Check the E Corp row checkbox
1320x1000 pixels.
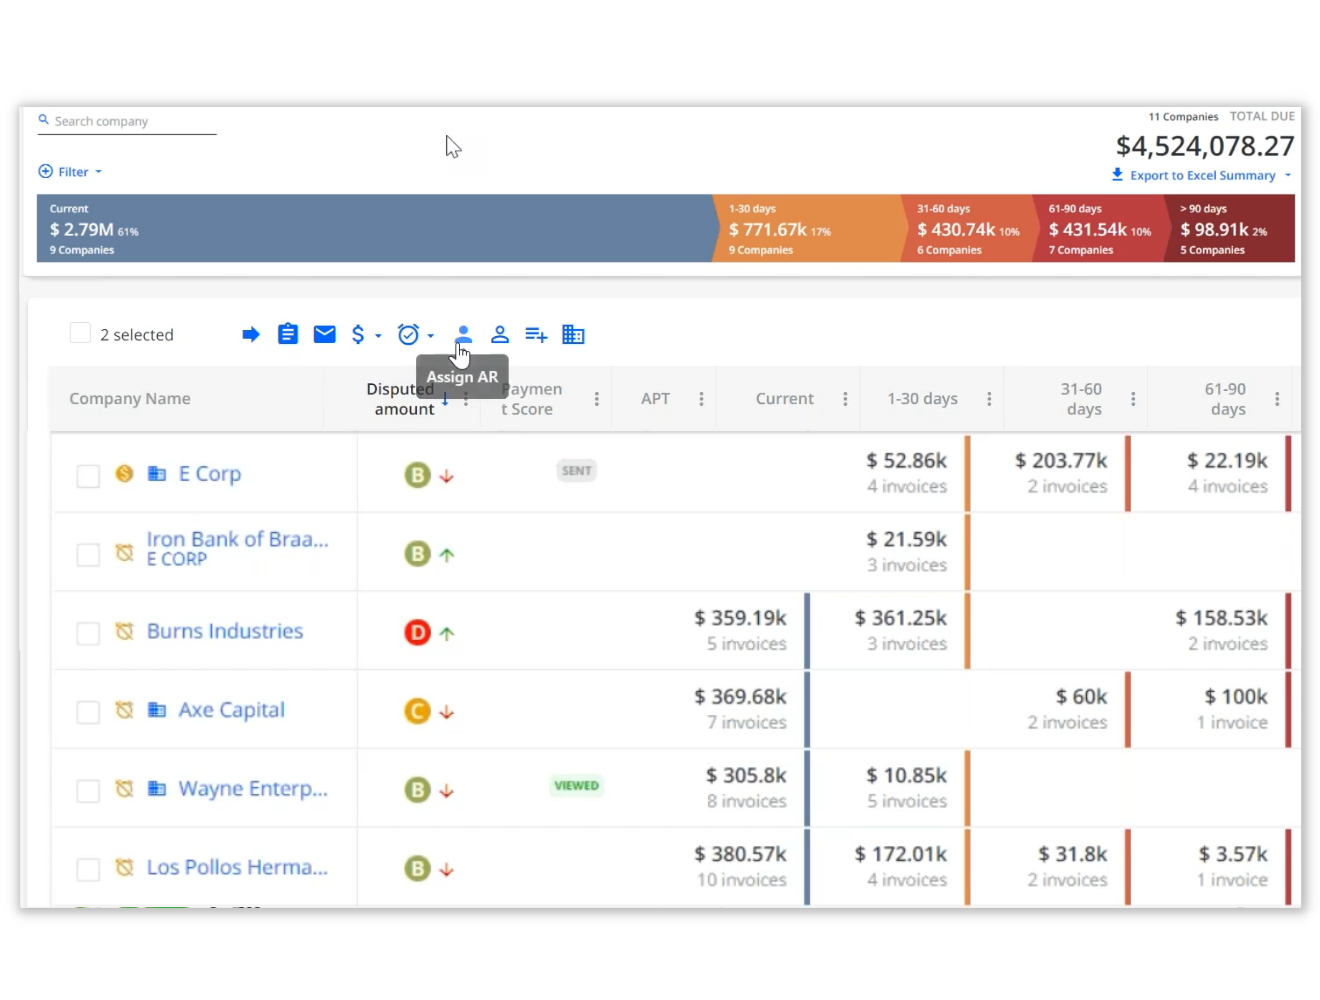click(88, 475)
